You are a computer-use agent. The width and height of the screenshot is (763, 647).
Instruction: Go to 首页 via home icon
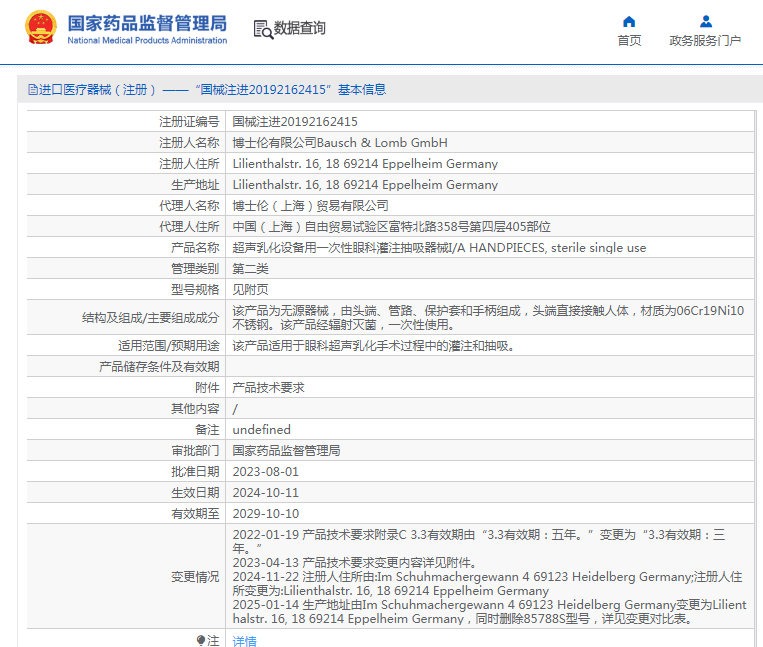coord(629,21)
